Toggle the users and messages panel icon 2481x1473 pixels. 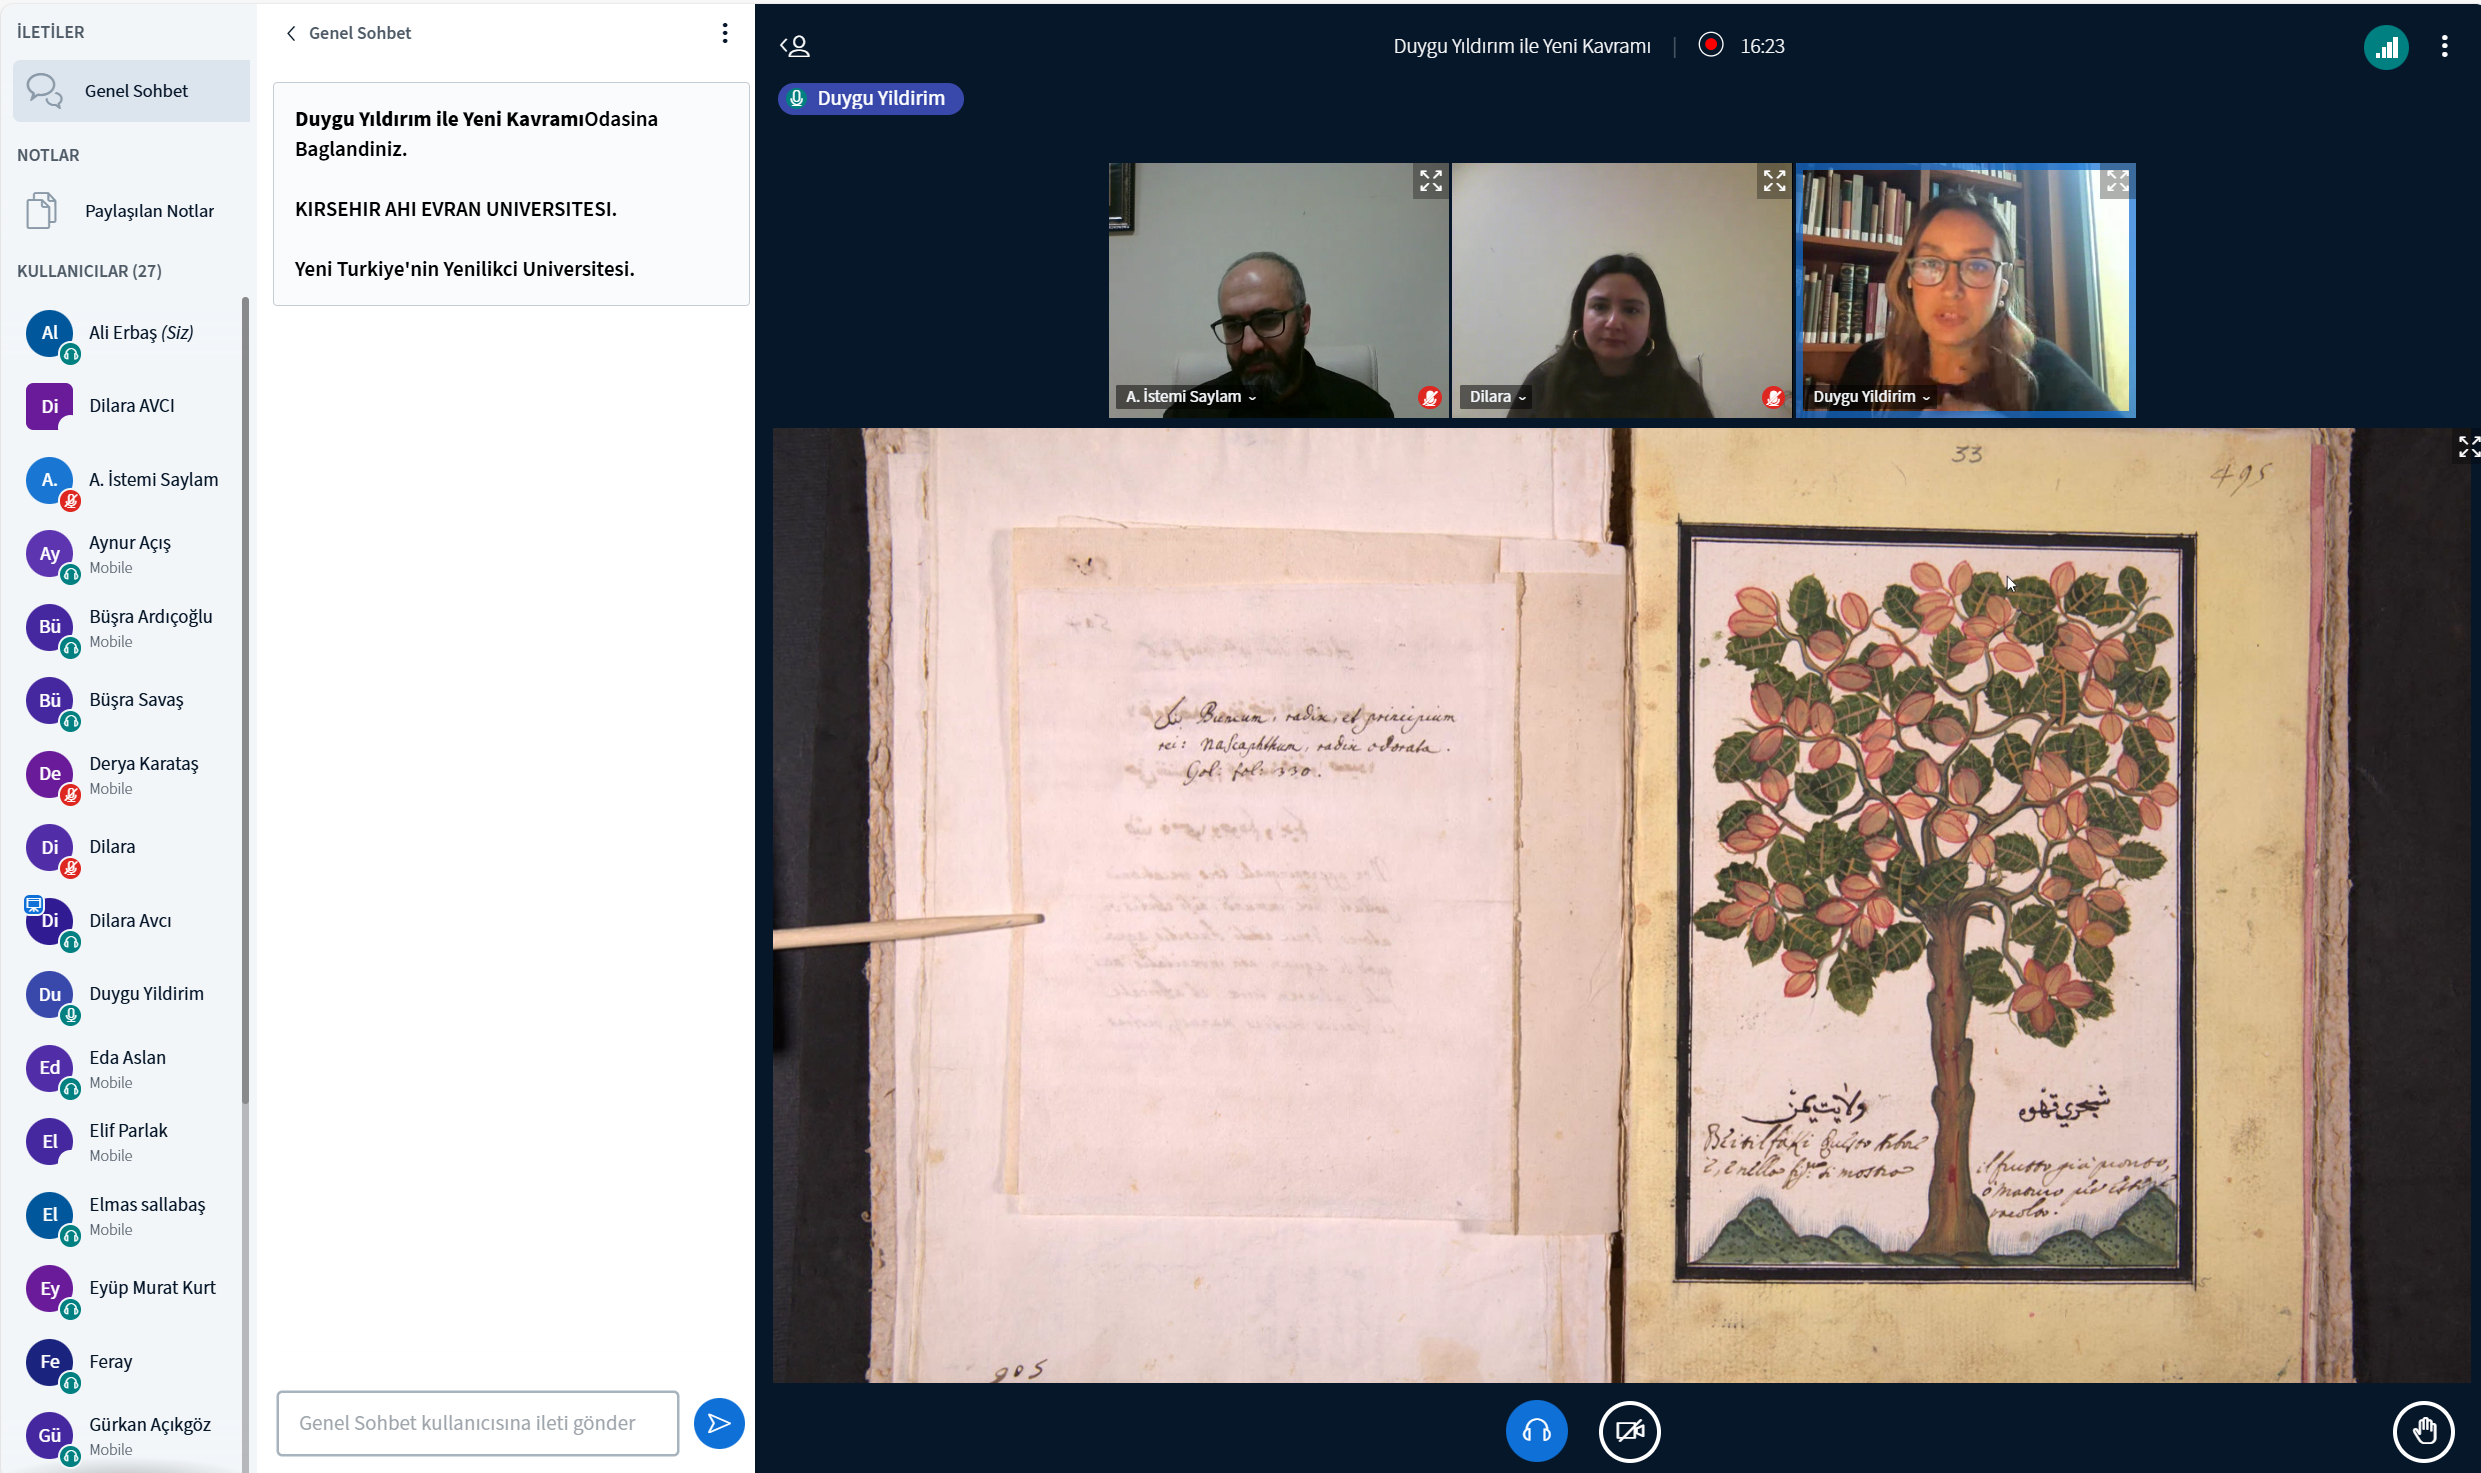pos(795,46)
